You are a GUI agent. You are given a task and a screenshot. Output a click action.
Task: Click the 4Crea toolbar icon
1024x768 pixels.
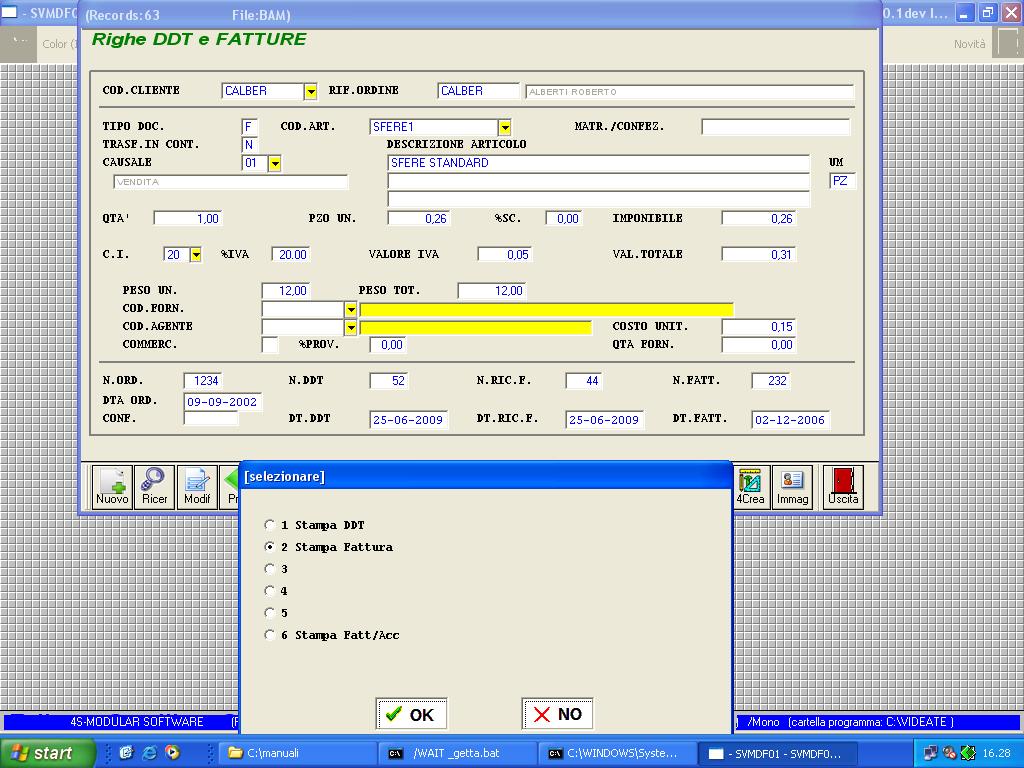(x=750, y=487)
